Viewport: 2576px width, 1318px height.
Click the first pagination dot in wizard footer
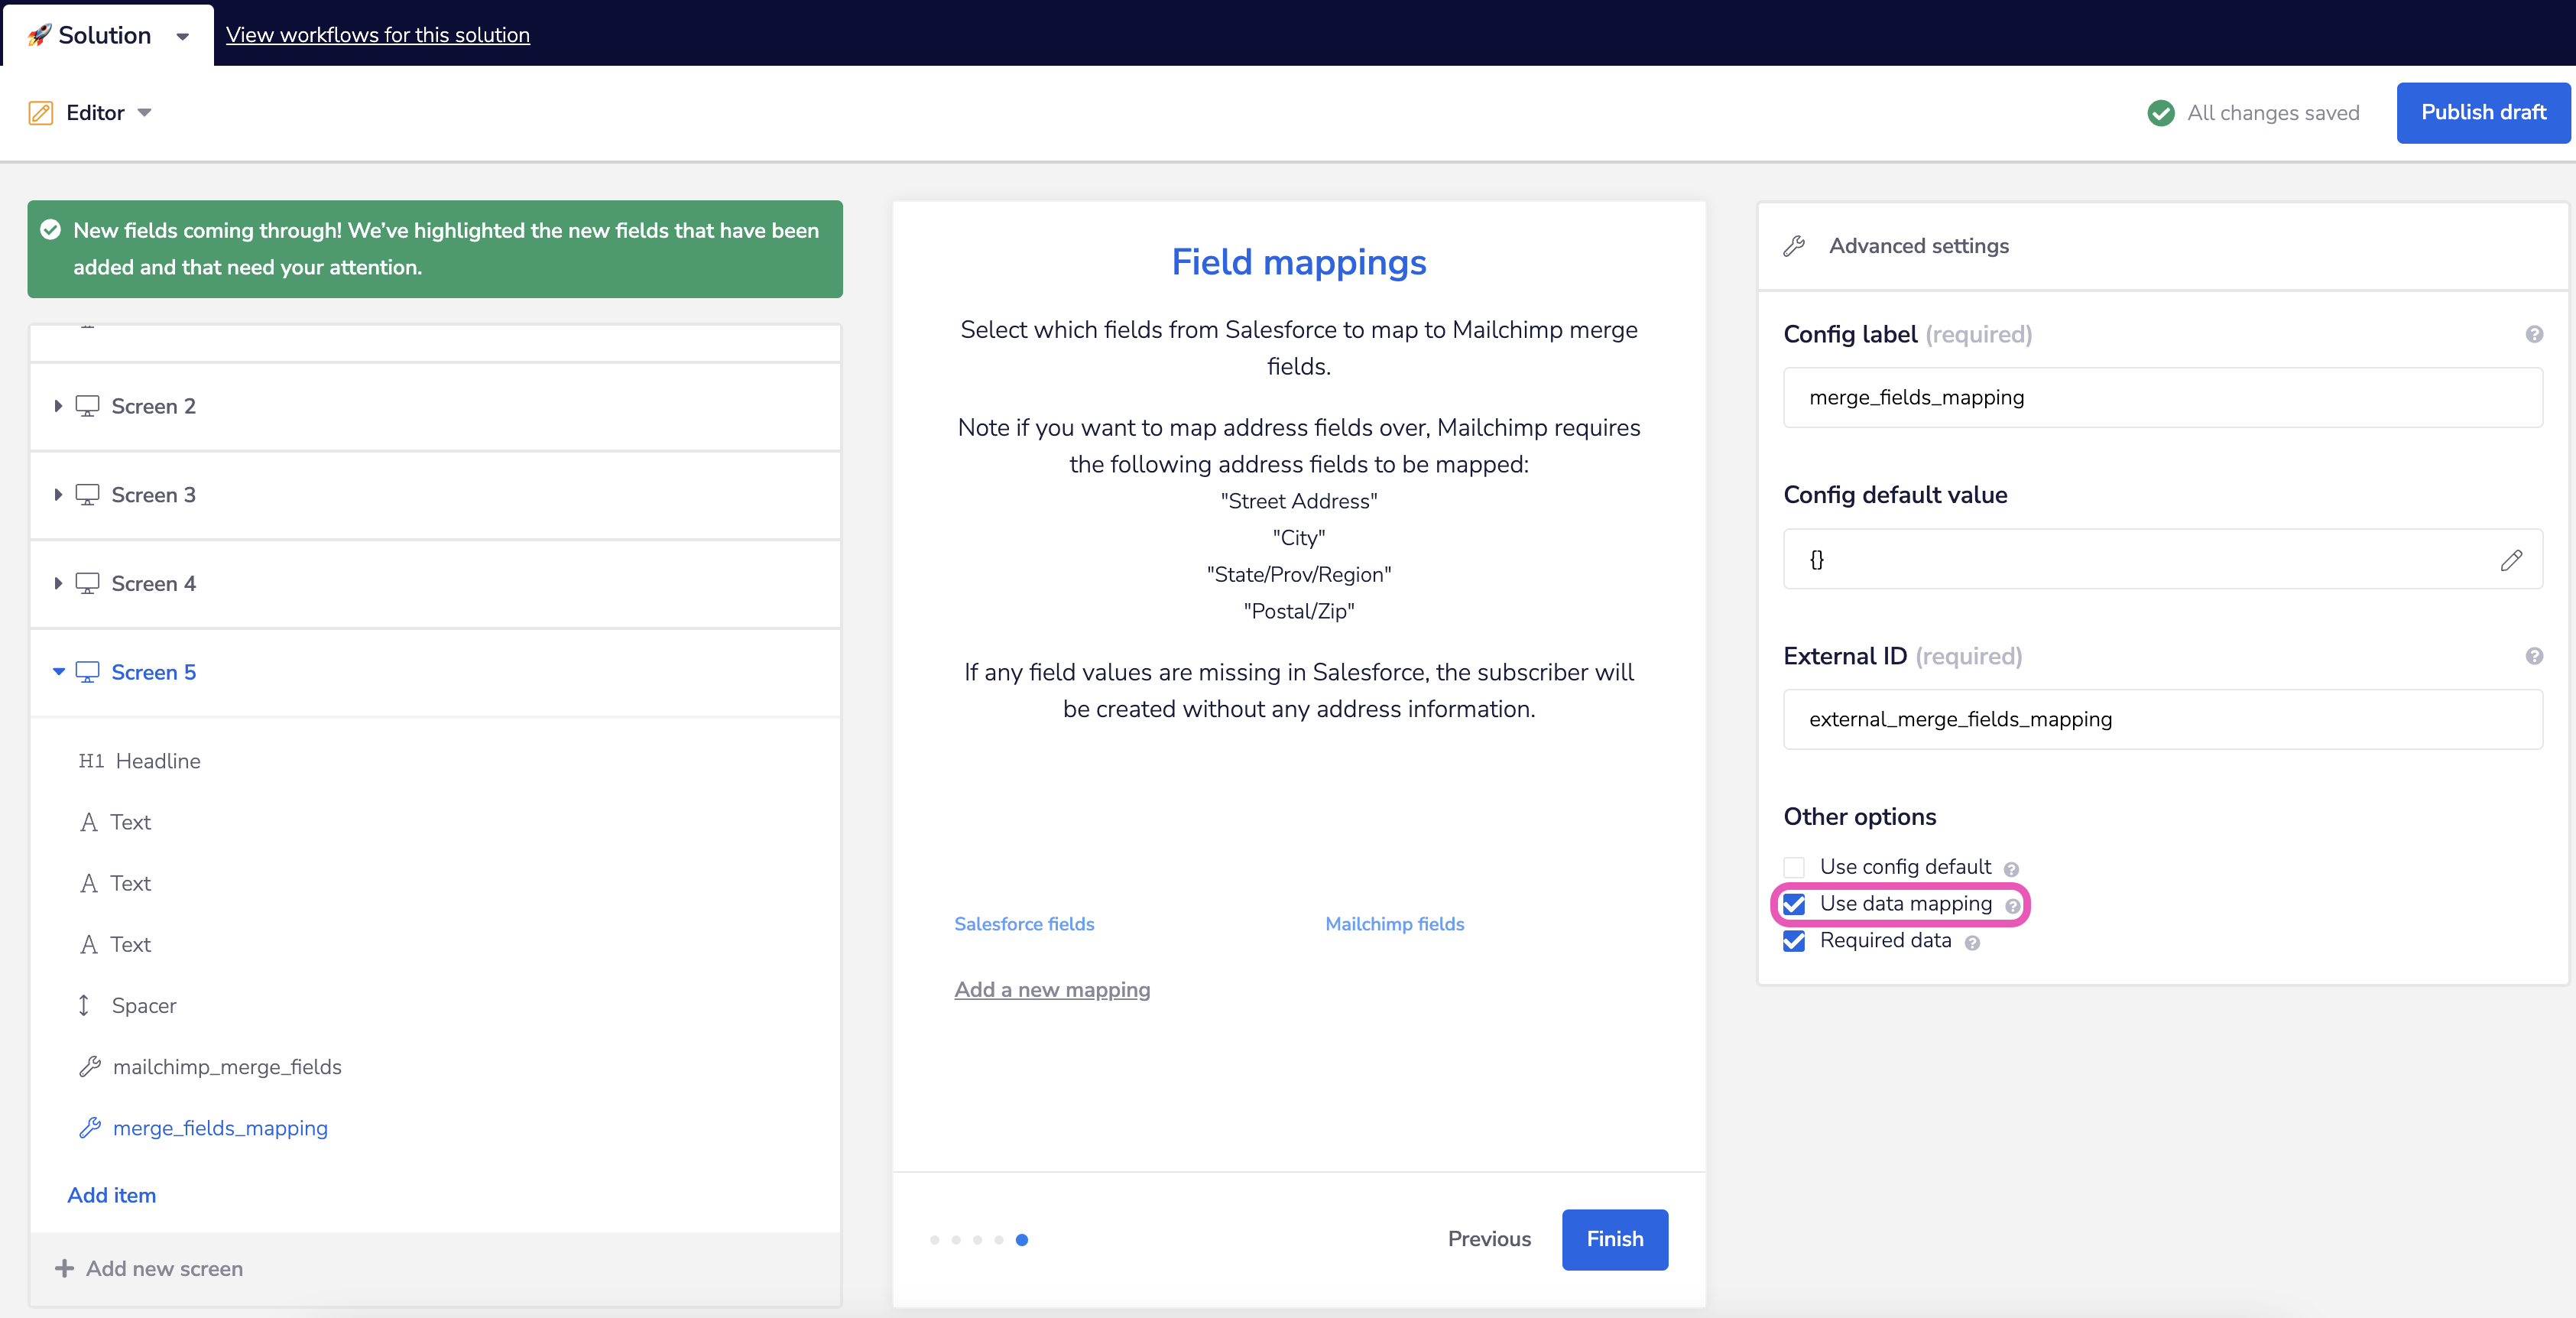(934, 1240)
